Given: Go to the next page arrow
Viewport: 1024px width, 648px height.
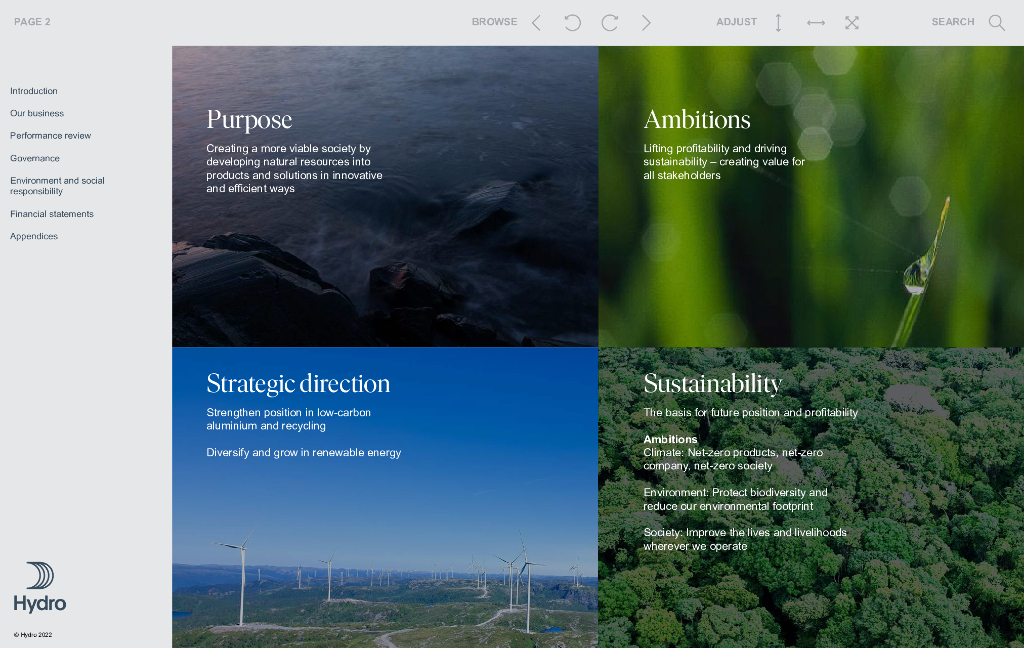Looking at the screenshot, I should (646, 22).
